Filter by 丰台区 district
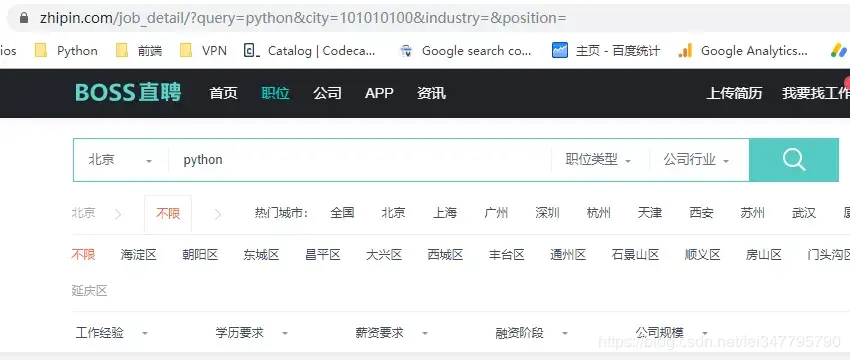The height and width of the screenshot is (360, 850). point(506,254)
